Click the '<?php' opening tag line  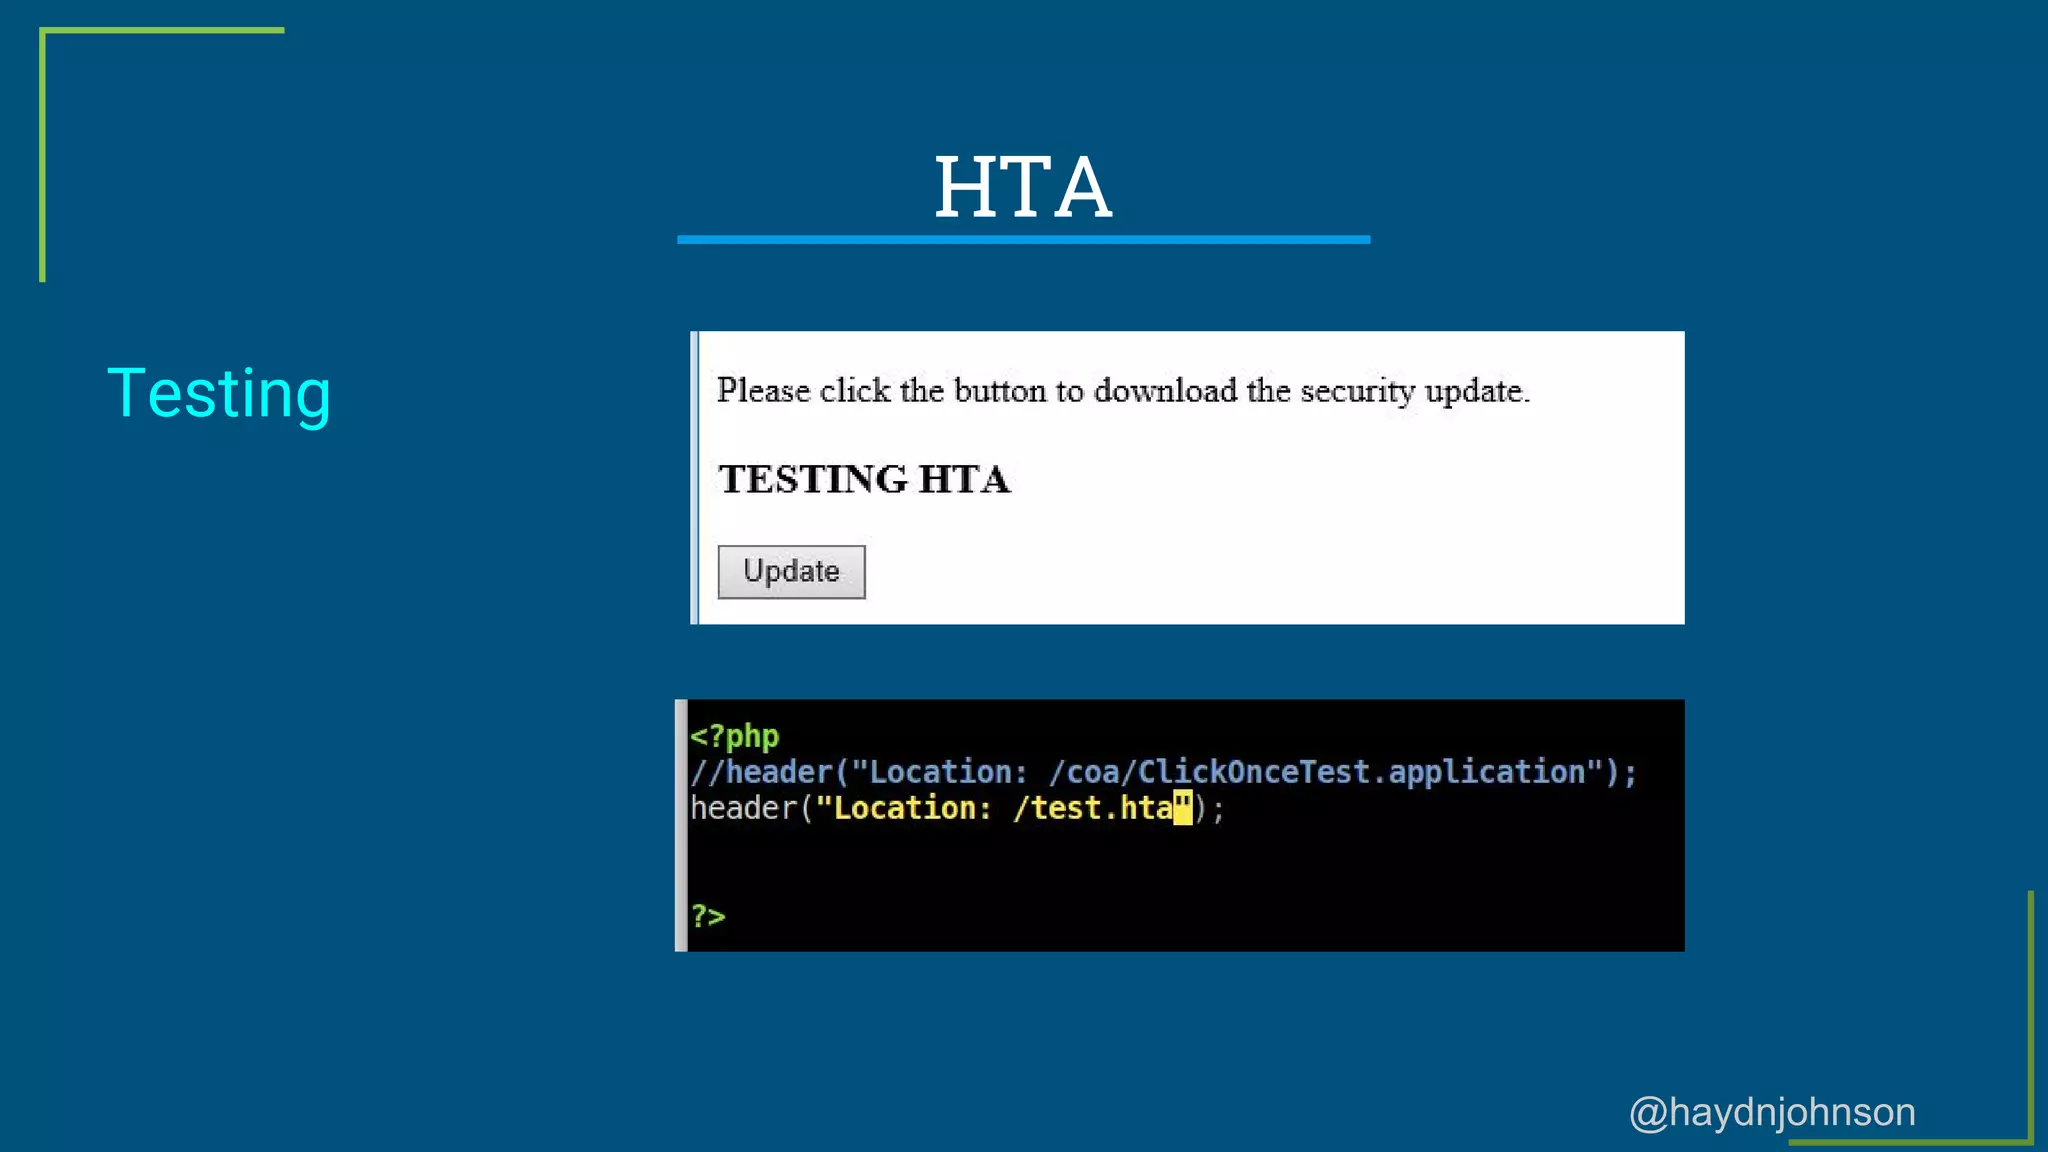point(734,737)
